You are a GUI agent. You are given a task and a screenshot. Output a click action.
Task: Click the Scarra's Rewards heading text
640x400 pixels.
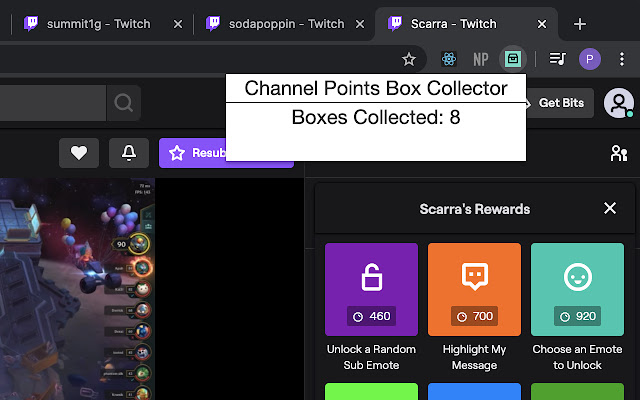click(x=474, y=209)
